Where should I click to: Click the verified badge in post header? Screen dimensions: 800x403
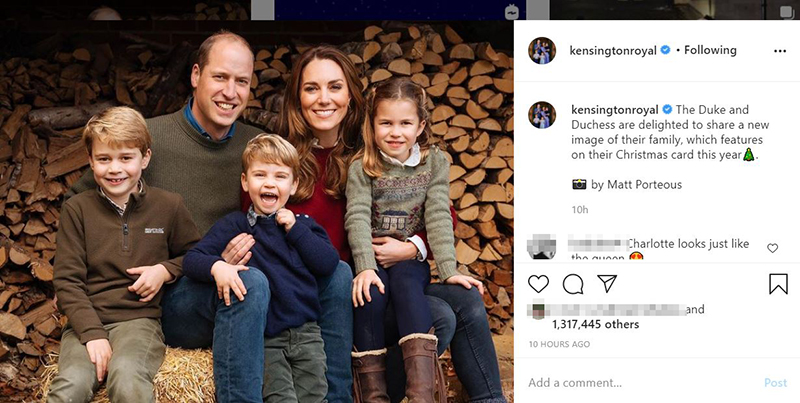665,50
